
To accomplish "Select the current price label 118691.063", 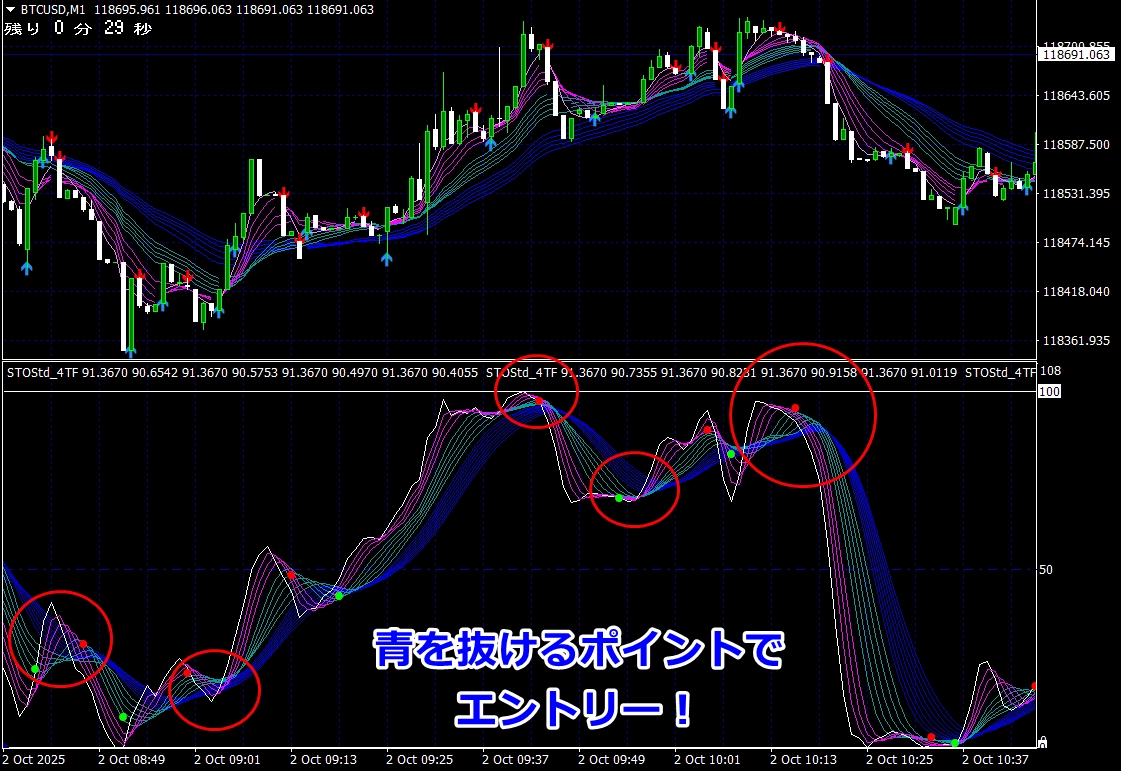I will click(1076, 55).
